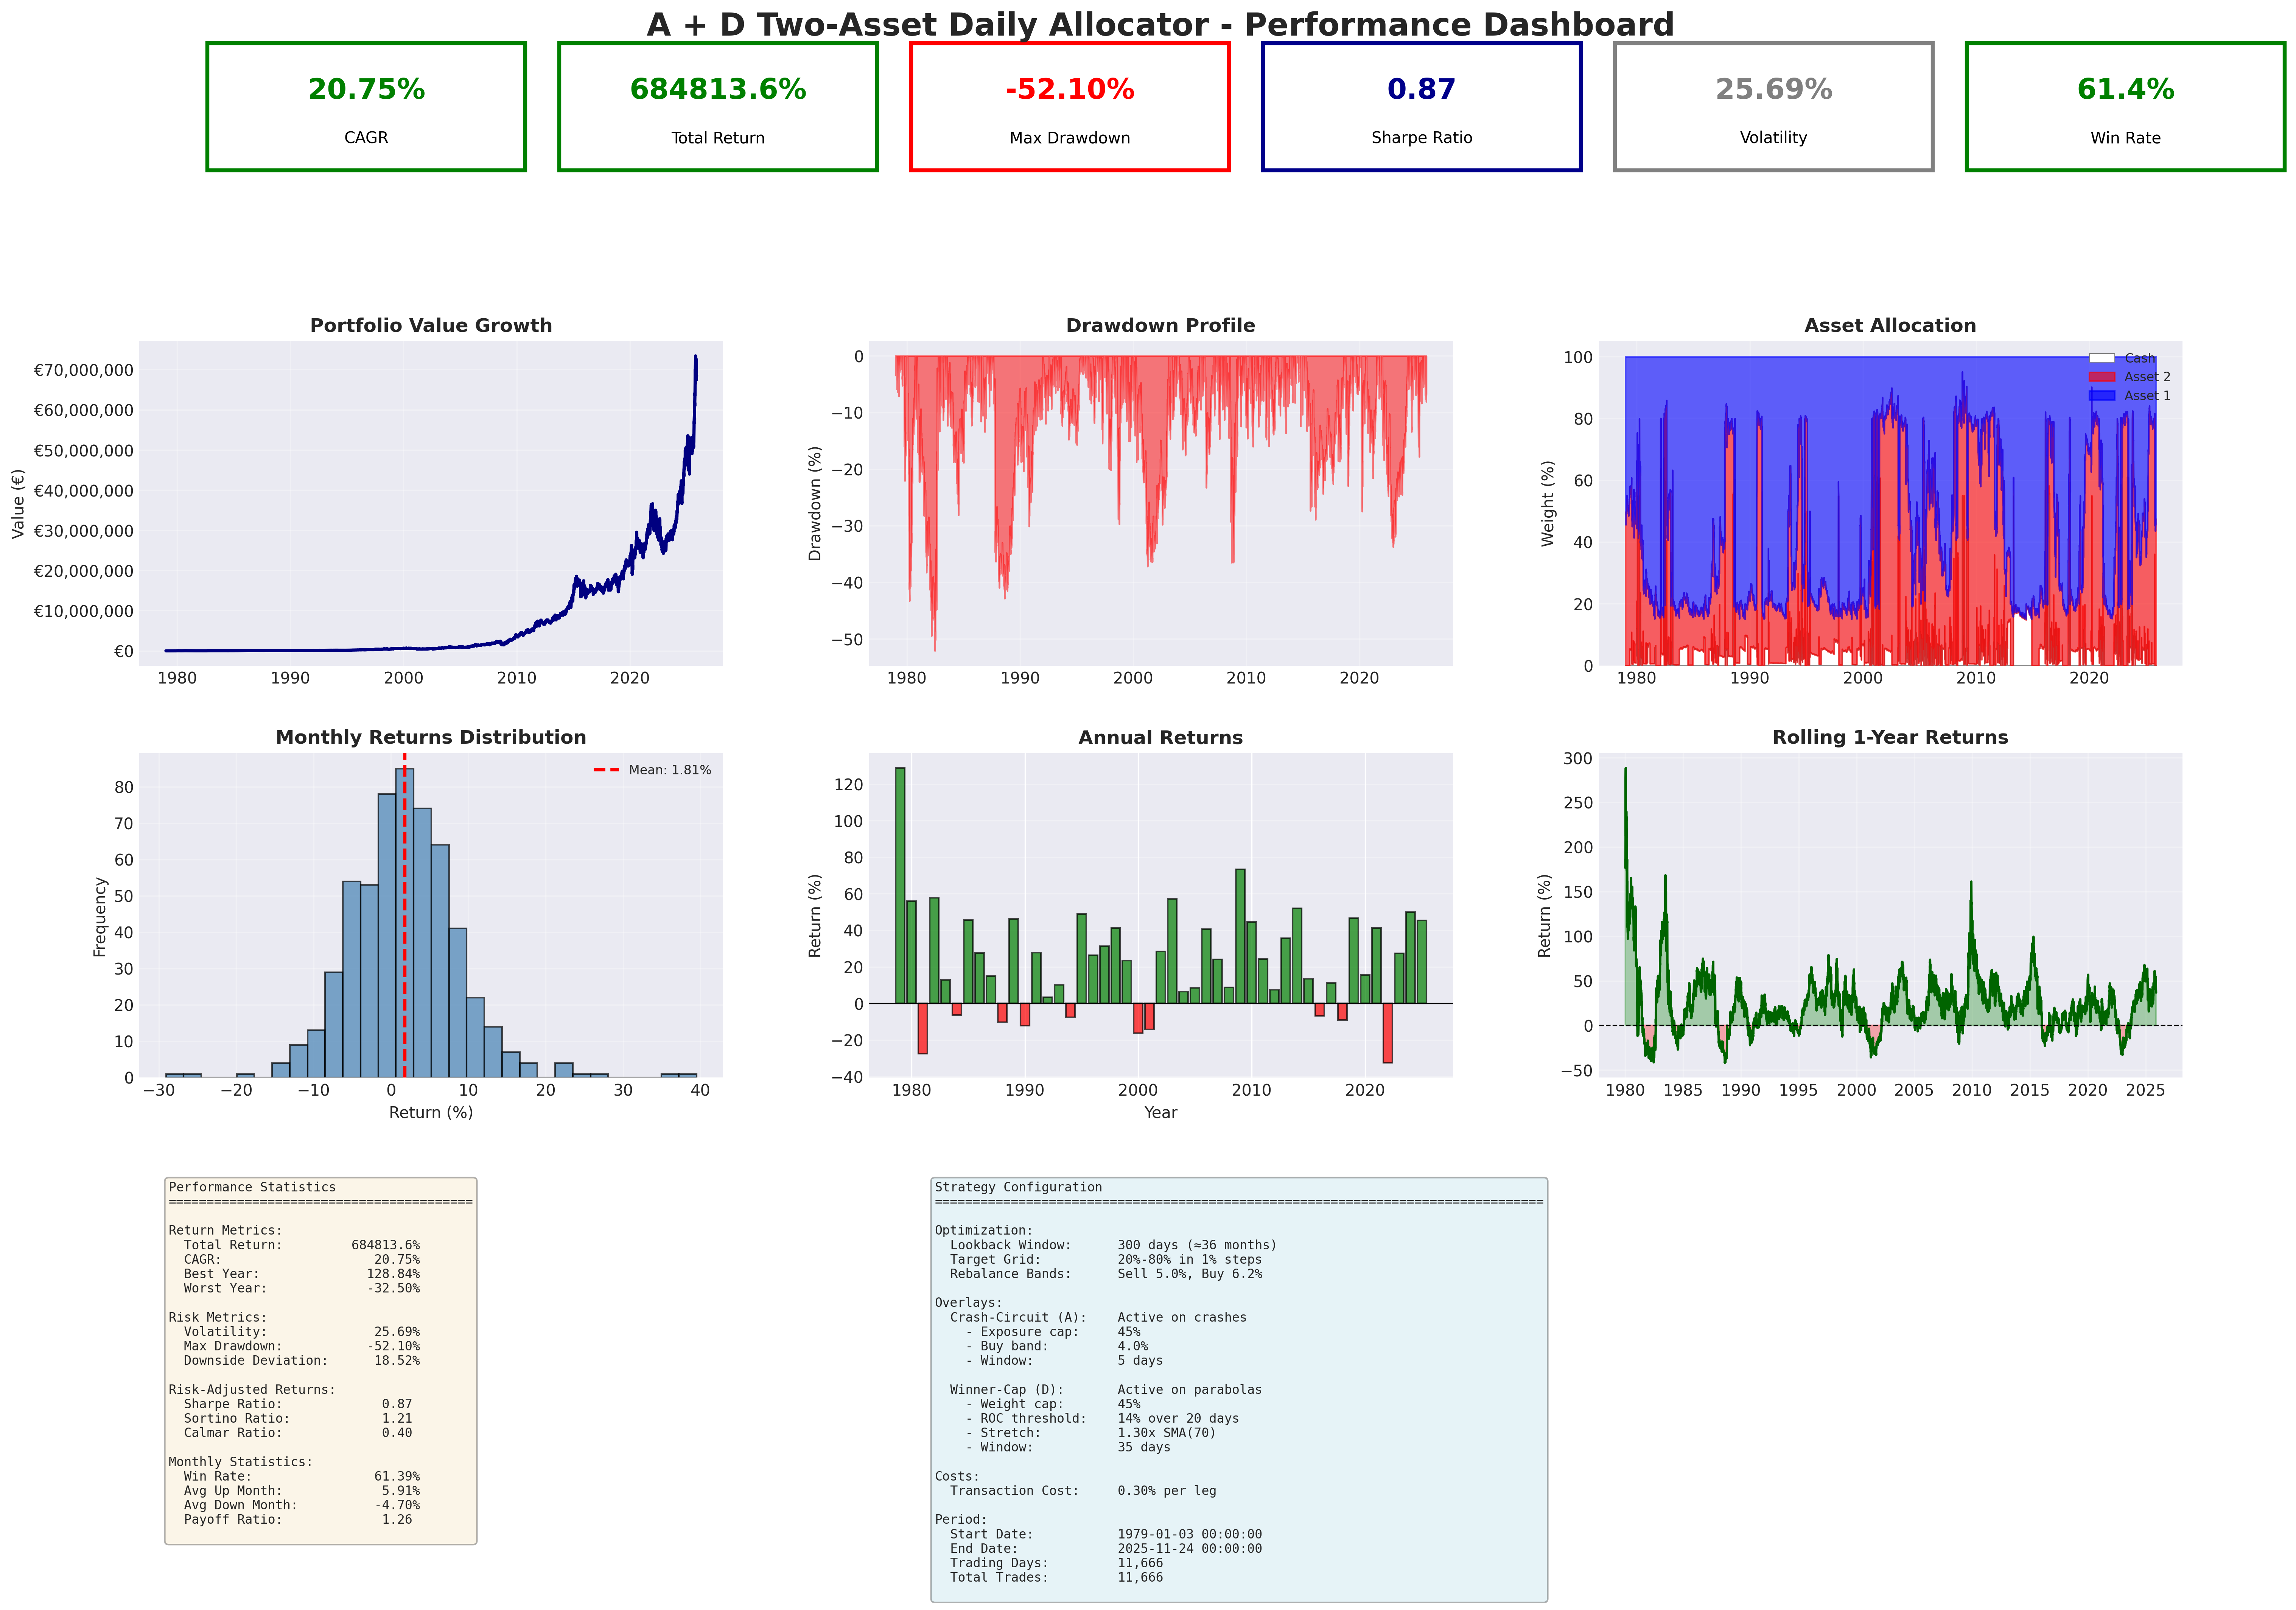Click the Asset Allocation chart title

(1890, 326)
